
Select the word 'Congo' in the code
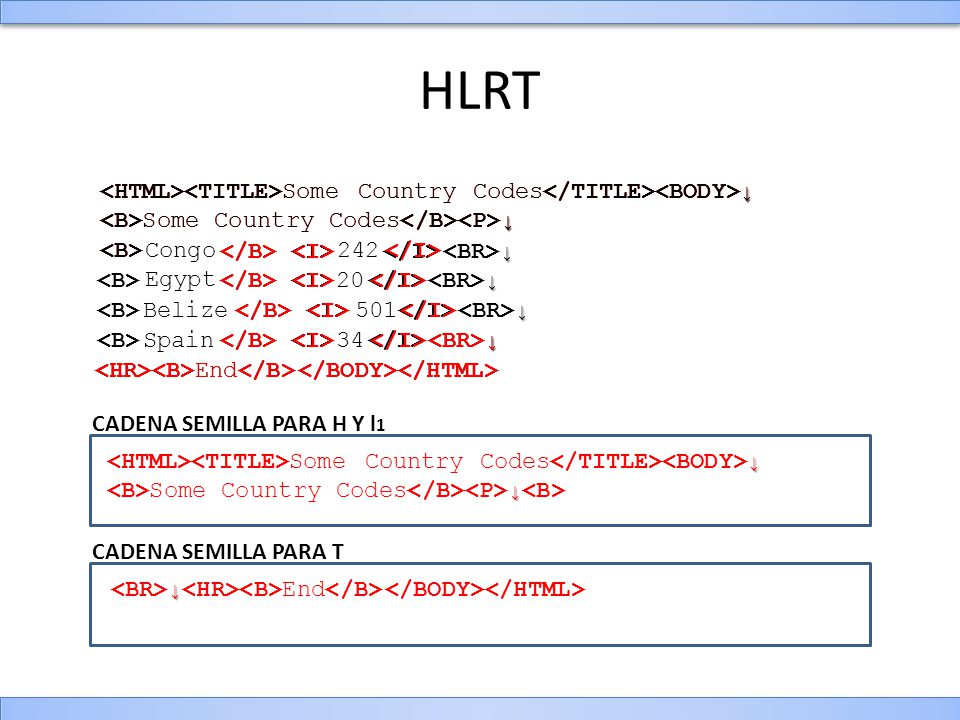(x=181, y=250)
